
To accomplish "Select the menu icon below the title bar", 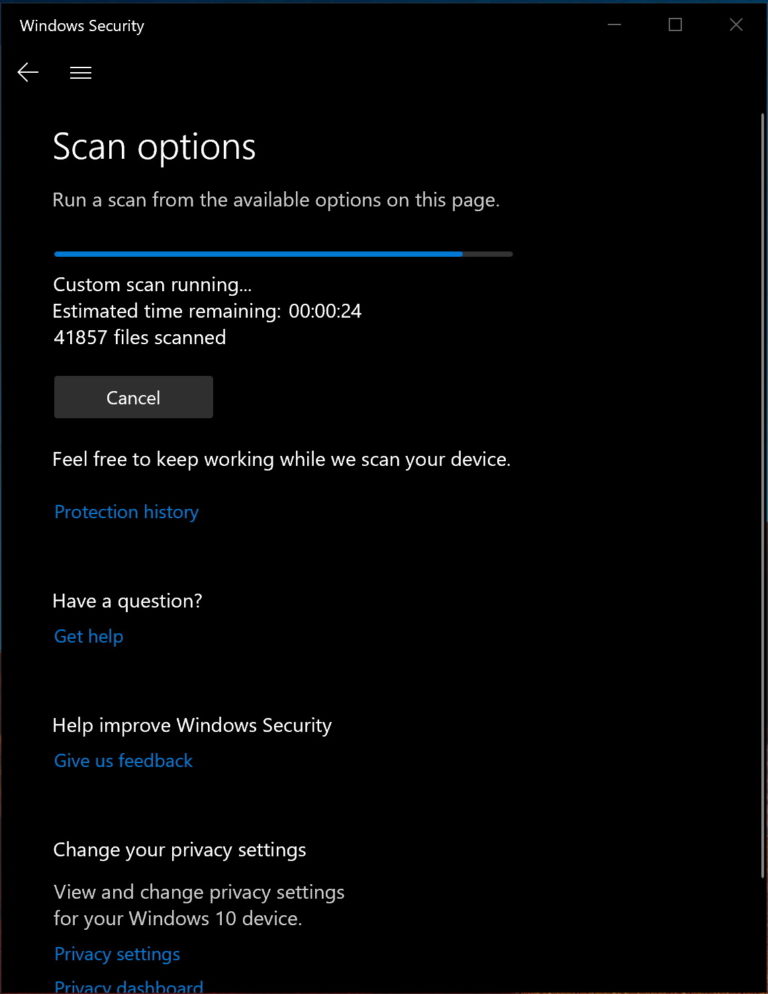I will pos(80,72).
